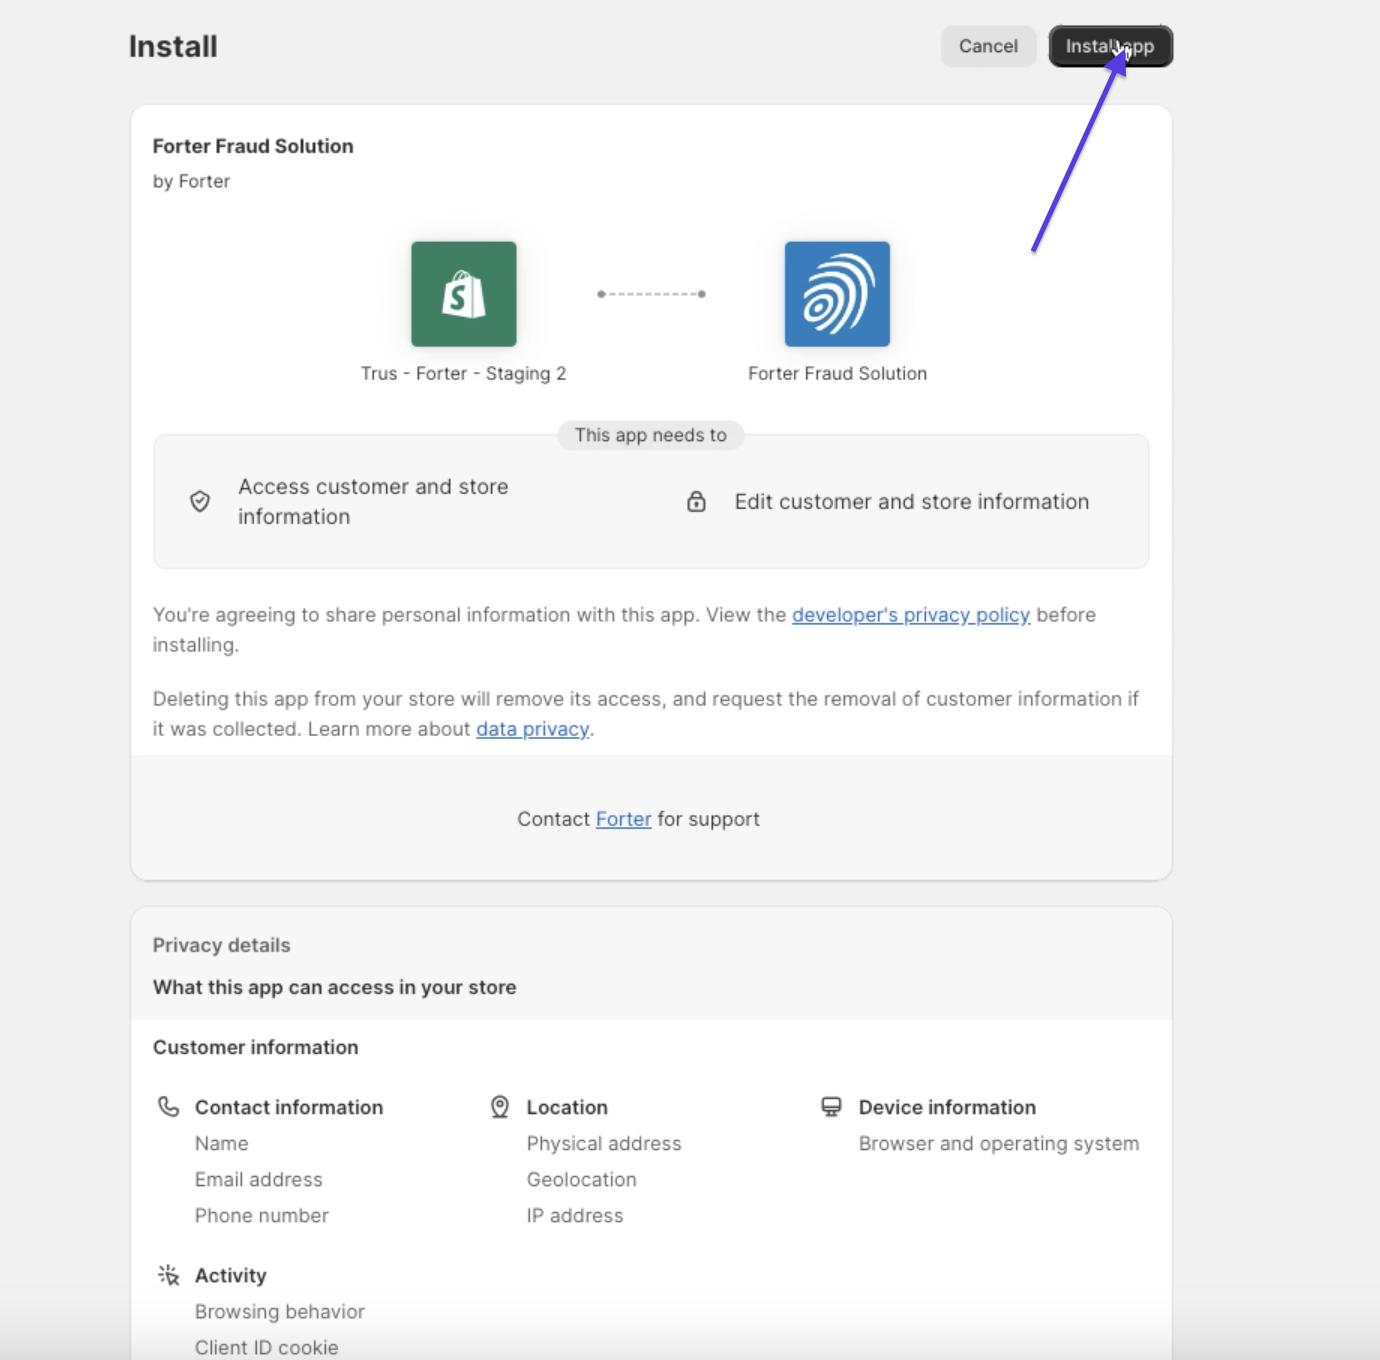
Task: Click the shield icon beside Access customer information
Action: [200, 501]
